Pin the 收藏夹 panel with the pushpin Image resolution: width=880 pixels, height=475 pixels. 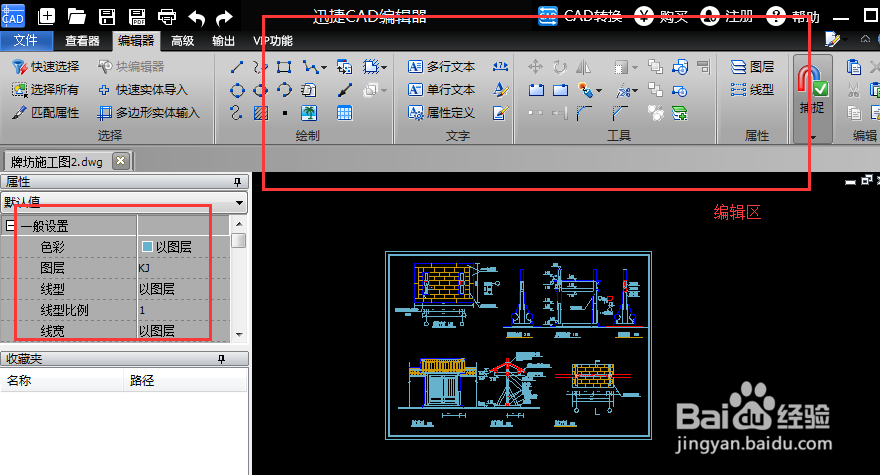point(222,359)
